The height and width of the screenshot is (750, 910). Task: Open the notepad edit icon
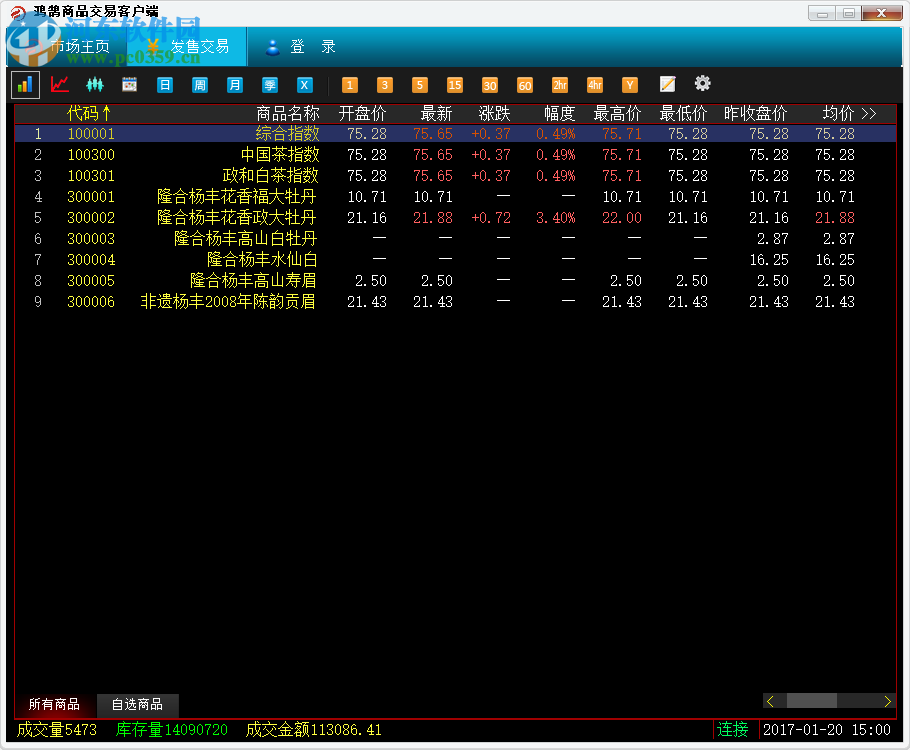pos(667,84)
